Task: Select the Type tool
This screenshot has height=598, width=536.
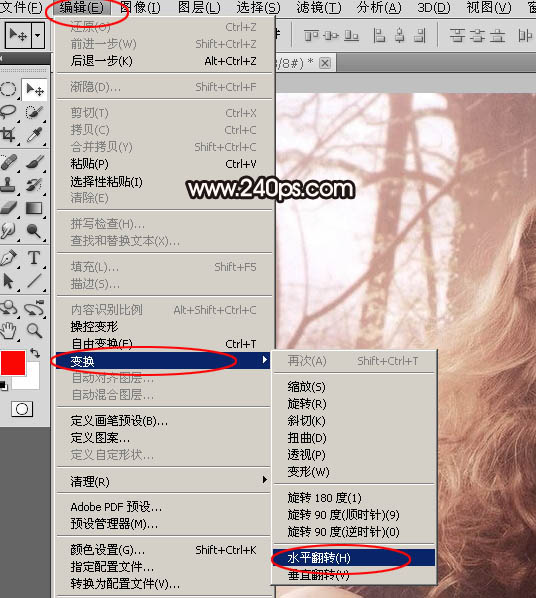Action: click(35, 258)
